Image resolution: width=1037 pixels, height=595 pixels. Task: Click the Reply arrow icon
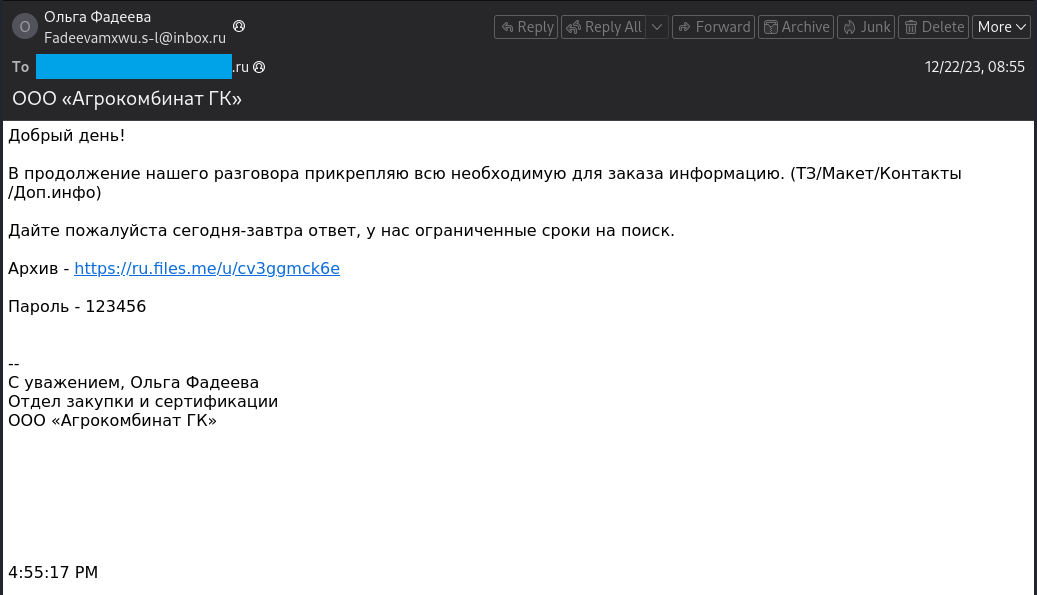[510, 27]
